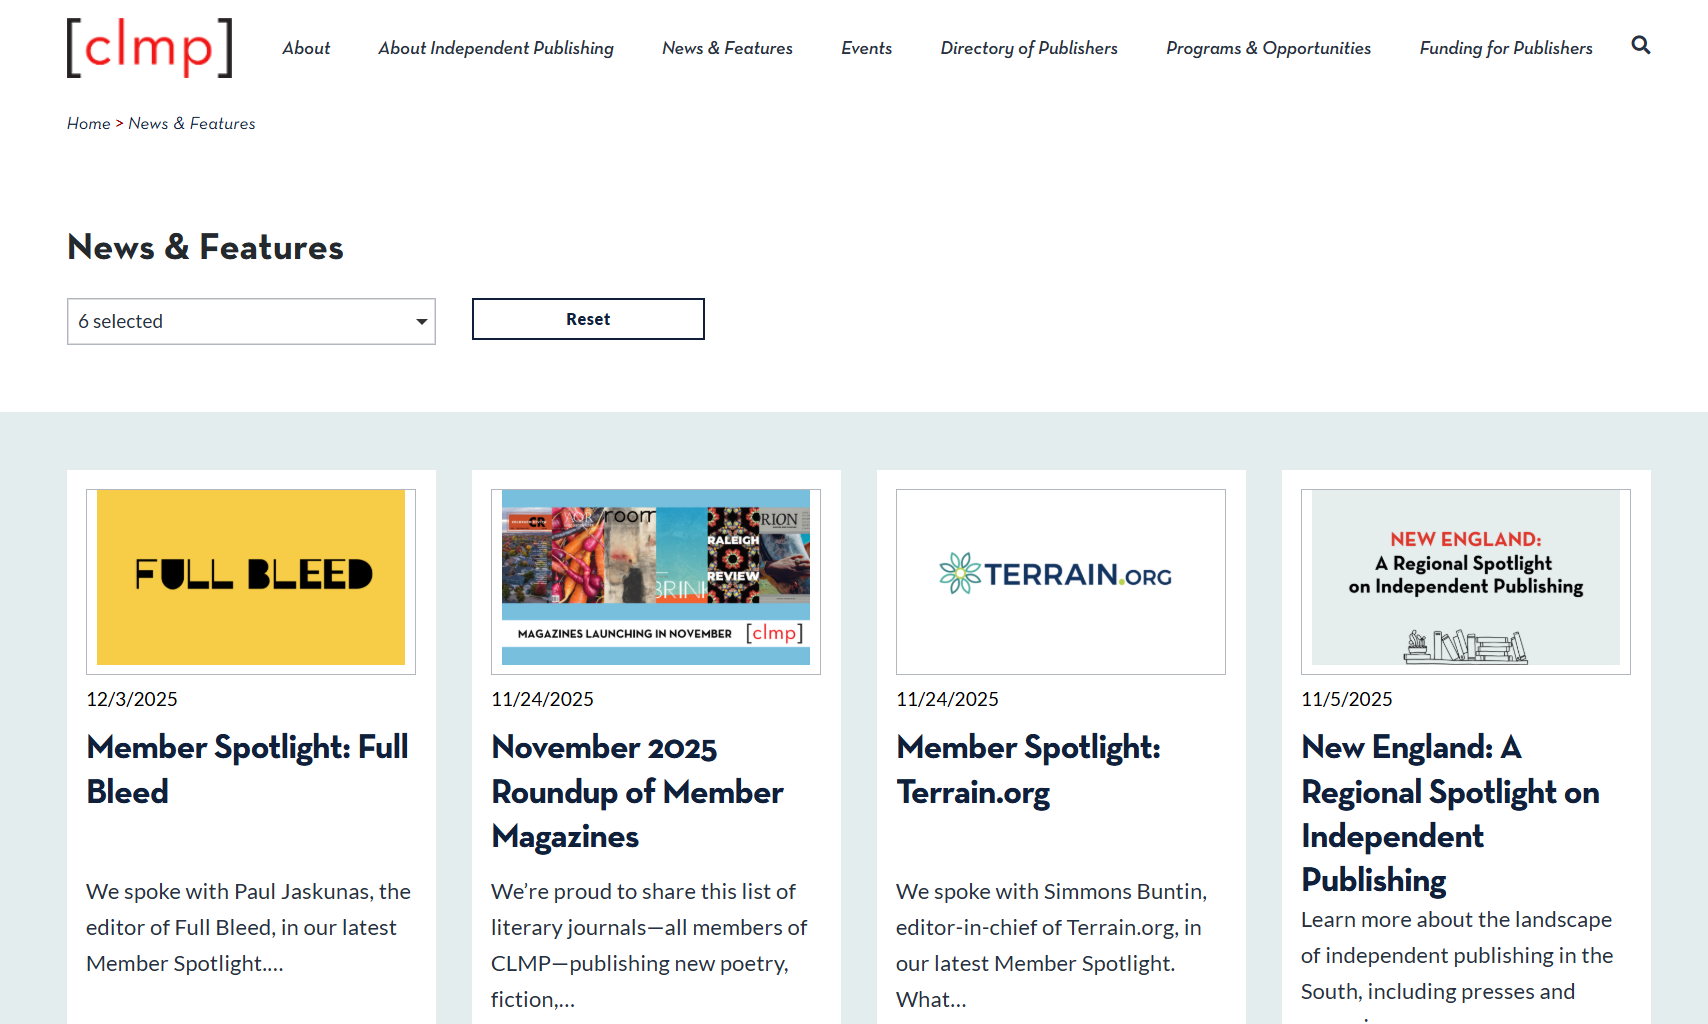The width and height of the screenshot is (1708, 1024).
Task: Open the New England Regional Spotlight thumbnail
Action: point(1466,581)
